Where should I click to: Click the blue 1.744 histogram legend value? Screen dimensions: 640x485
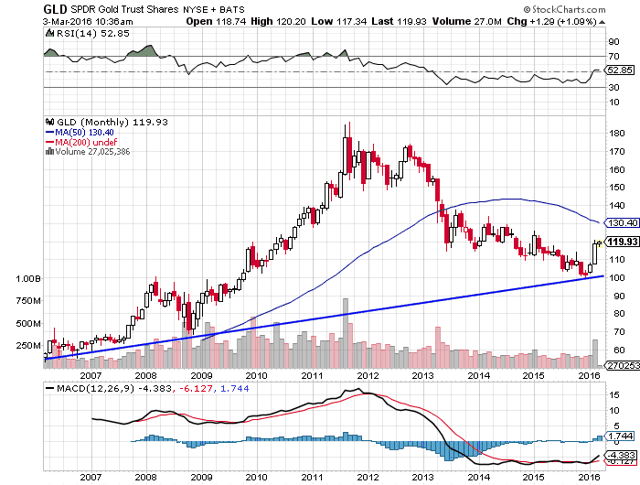point(235,389)
